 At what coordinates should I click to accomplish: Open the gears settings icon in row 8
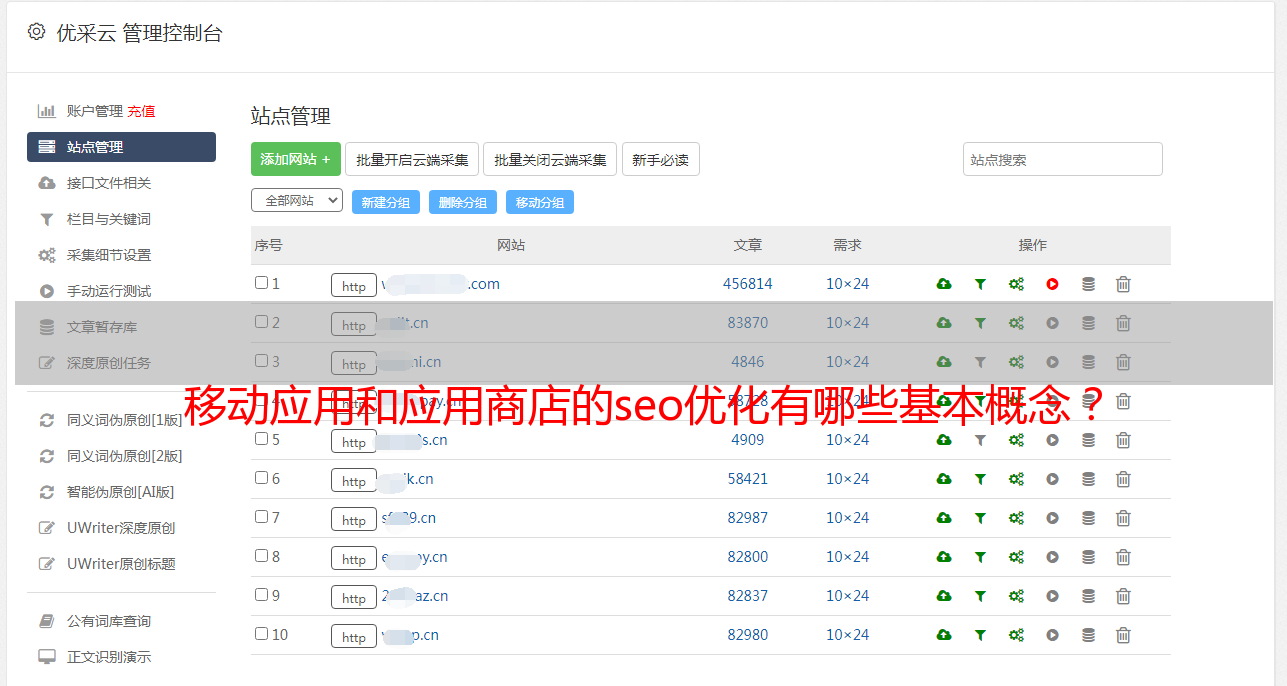tap(1016, 557)
